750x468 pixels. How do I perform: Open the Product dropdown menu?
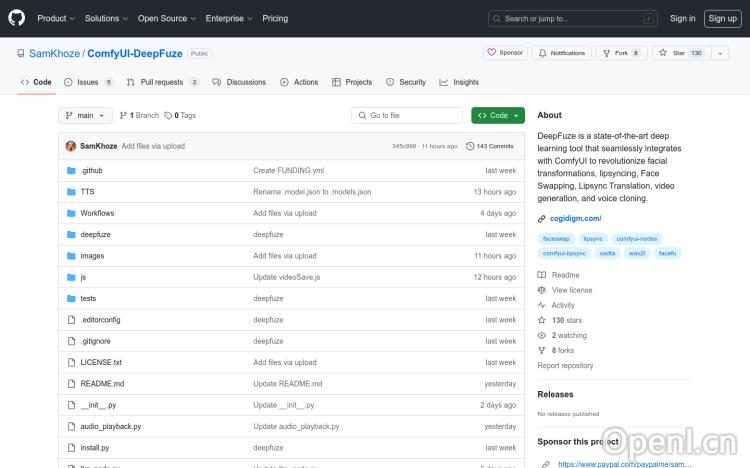[55, 18]
